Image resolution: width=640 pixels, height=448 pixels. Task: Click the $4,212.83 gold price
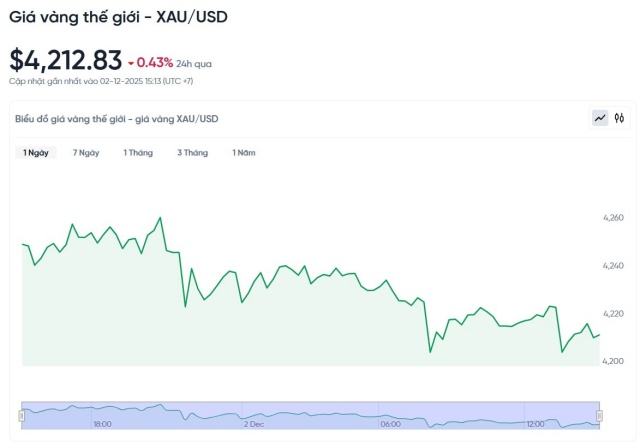(66, 60)
